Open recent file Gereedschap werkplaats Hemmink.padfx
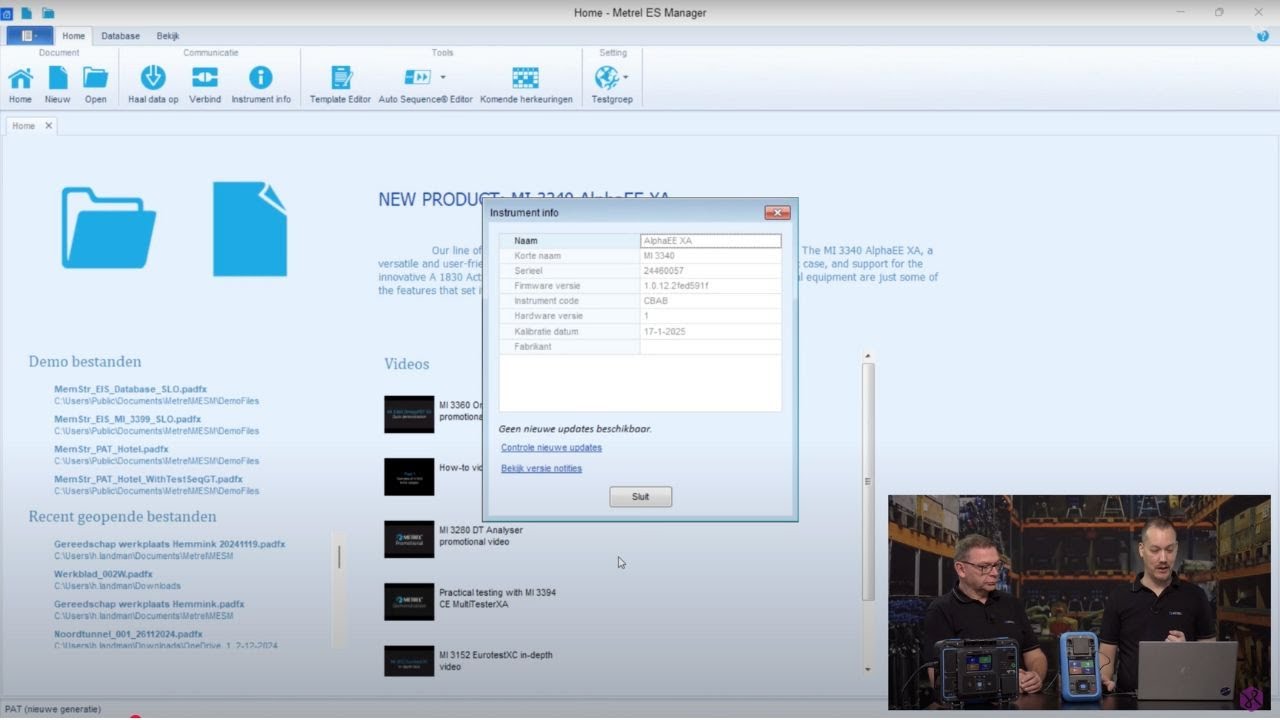Viewport: 1280px width, 720px height. [x=150, y=604]
